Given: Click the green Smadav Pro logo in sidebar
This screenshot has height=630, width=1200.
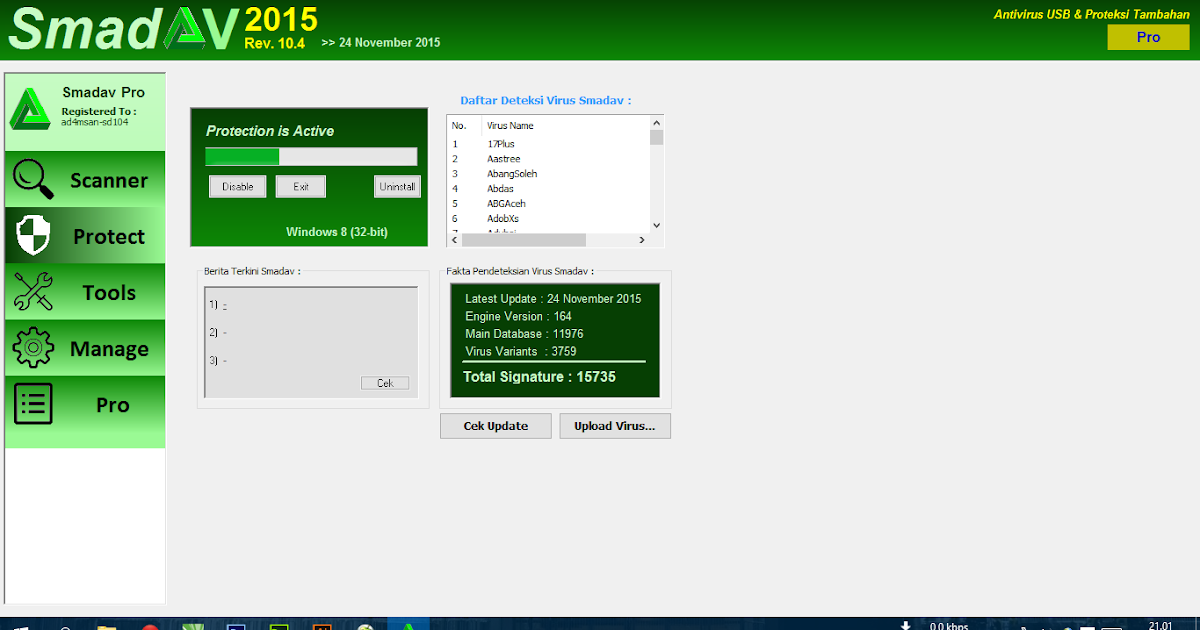Looking at the screenshot, I should point(30,109).
